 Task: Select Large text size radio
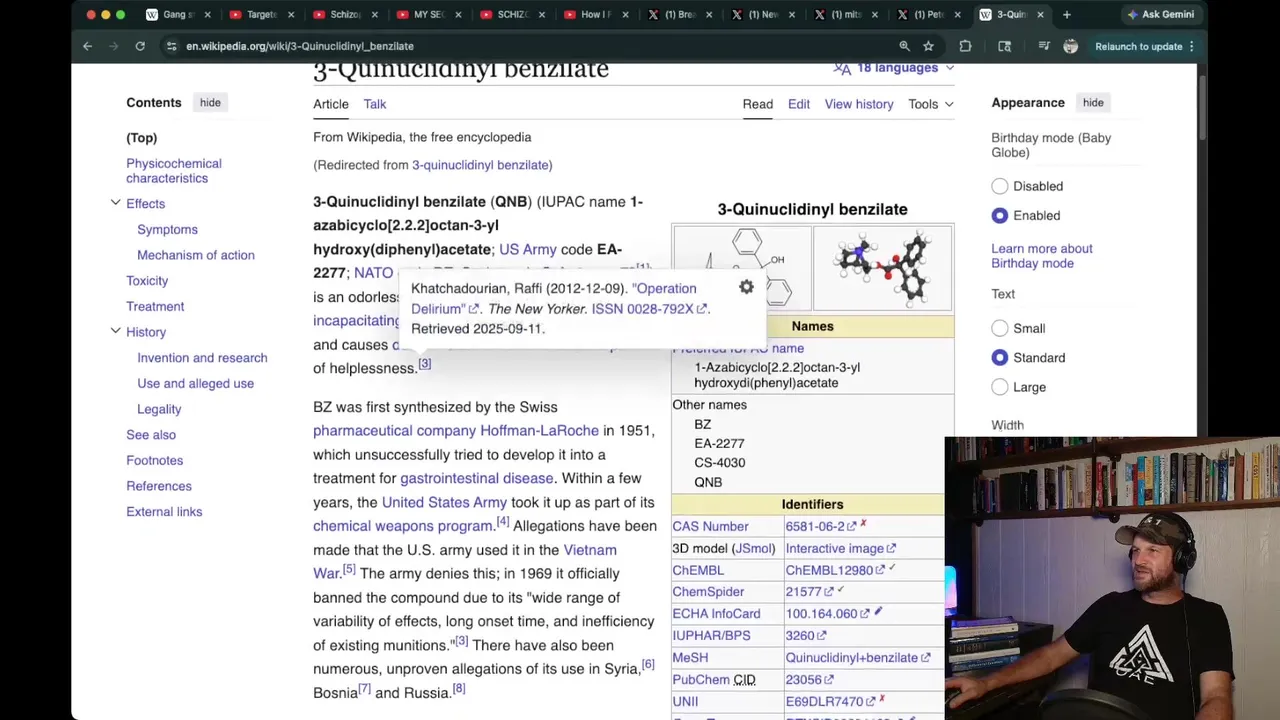999,387
